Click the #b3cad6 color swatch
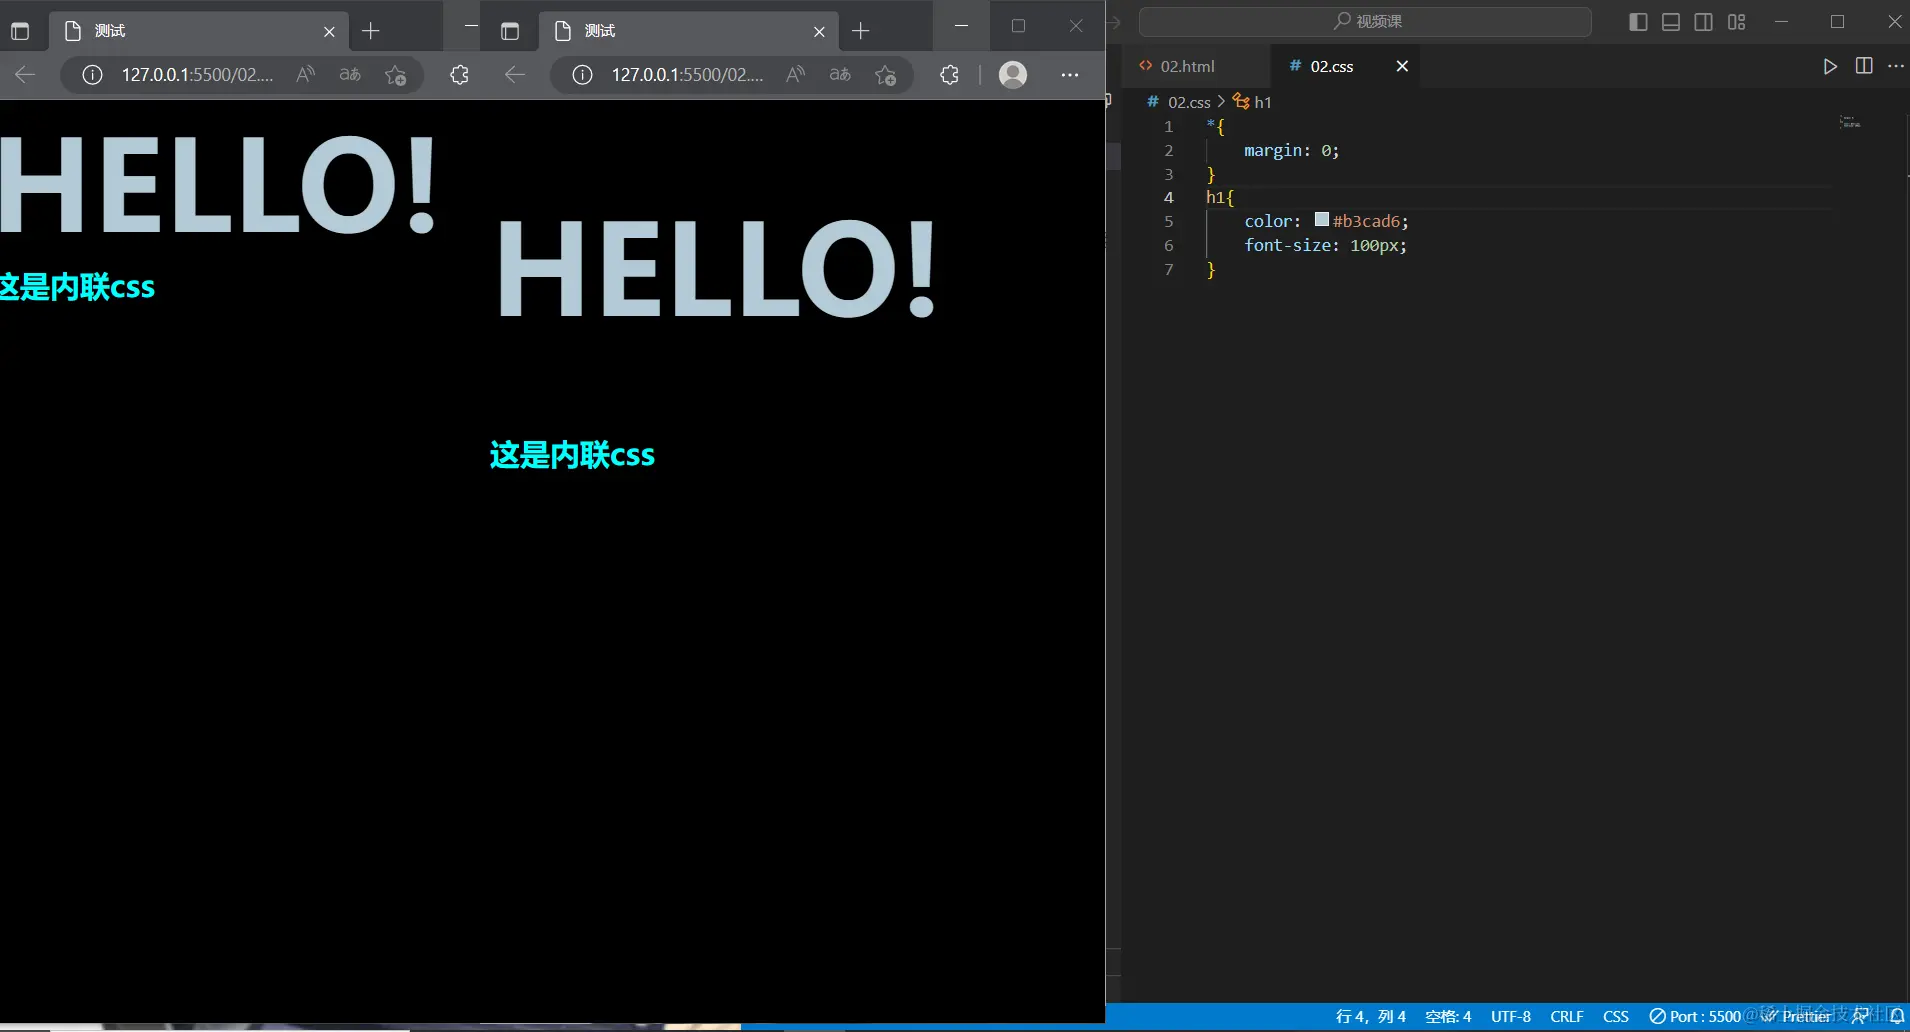Image resolution: width=1910 pixels, height=1032 pixels. [1321, 220]
